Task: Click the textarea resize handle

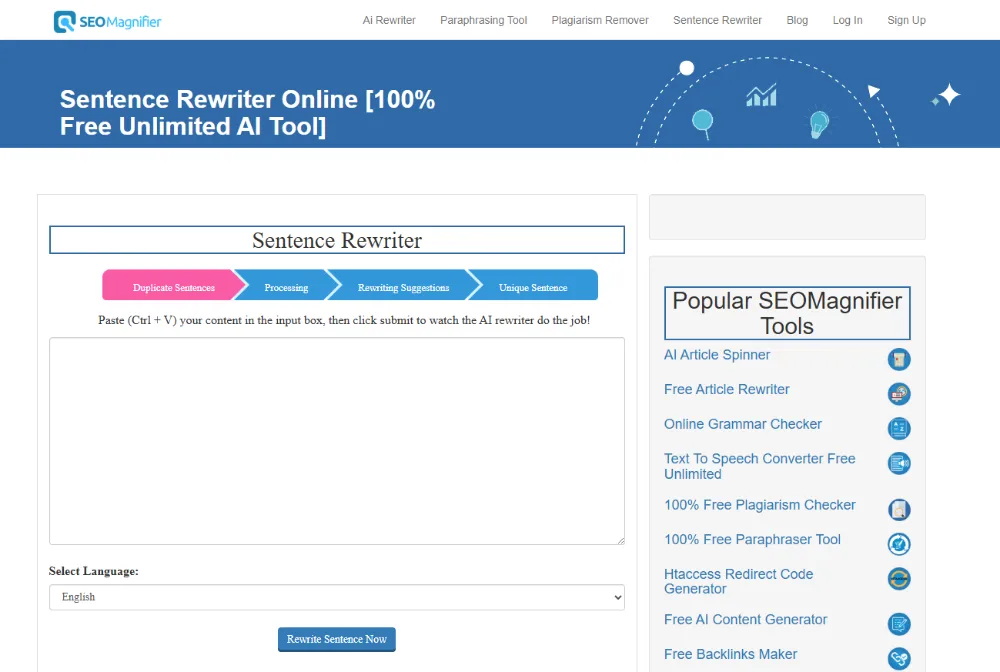Action: click(620, 540)
